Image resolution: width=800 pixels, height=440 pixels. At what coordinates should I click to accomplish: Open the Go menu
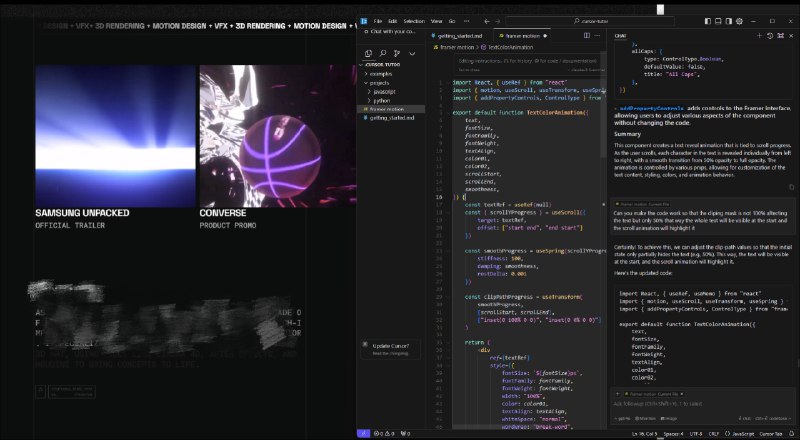tap(452, 21)
